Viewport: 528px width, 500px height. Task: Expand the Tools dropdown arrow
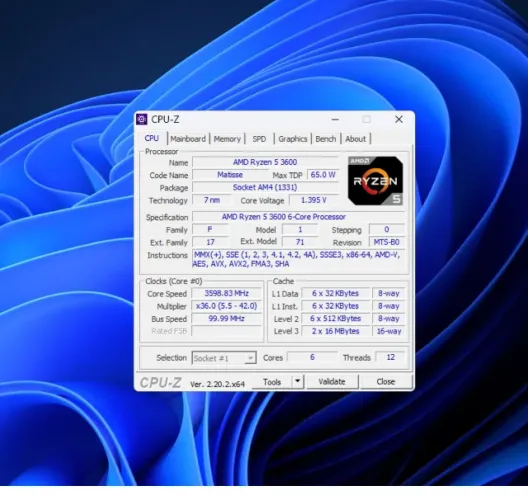click(297, 382)
